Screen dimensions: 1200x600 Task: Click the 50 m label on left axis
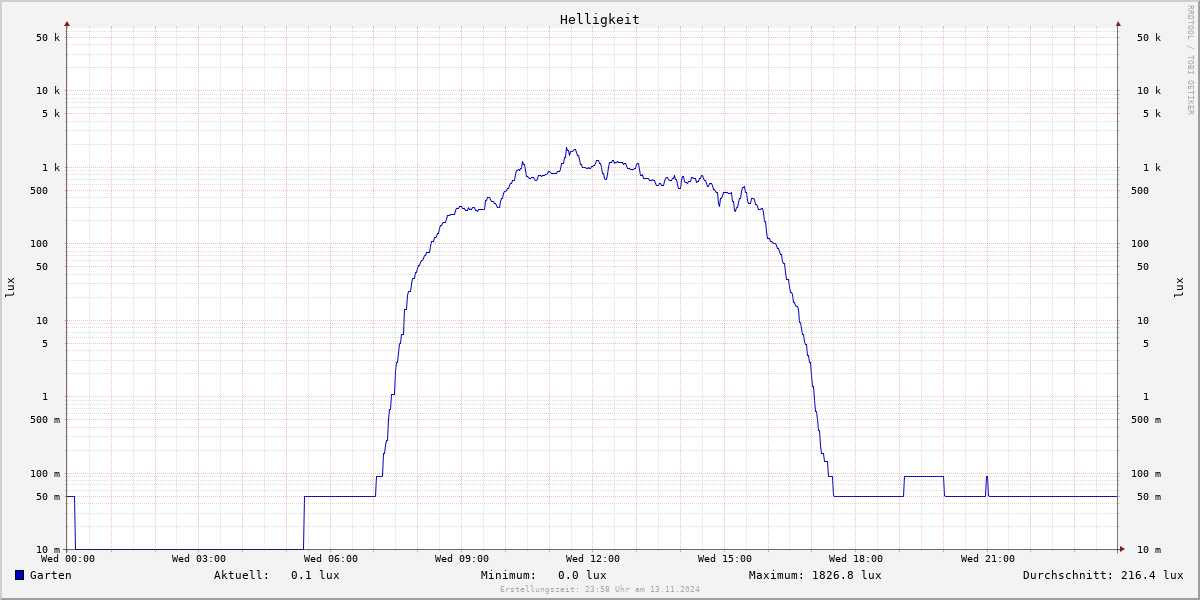[48, 497]
